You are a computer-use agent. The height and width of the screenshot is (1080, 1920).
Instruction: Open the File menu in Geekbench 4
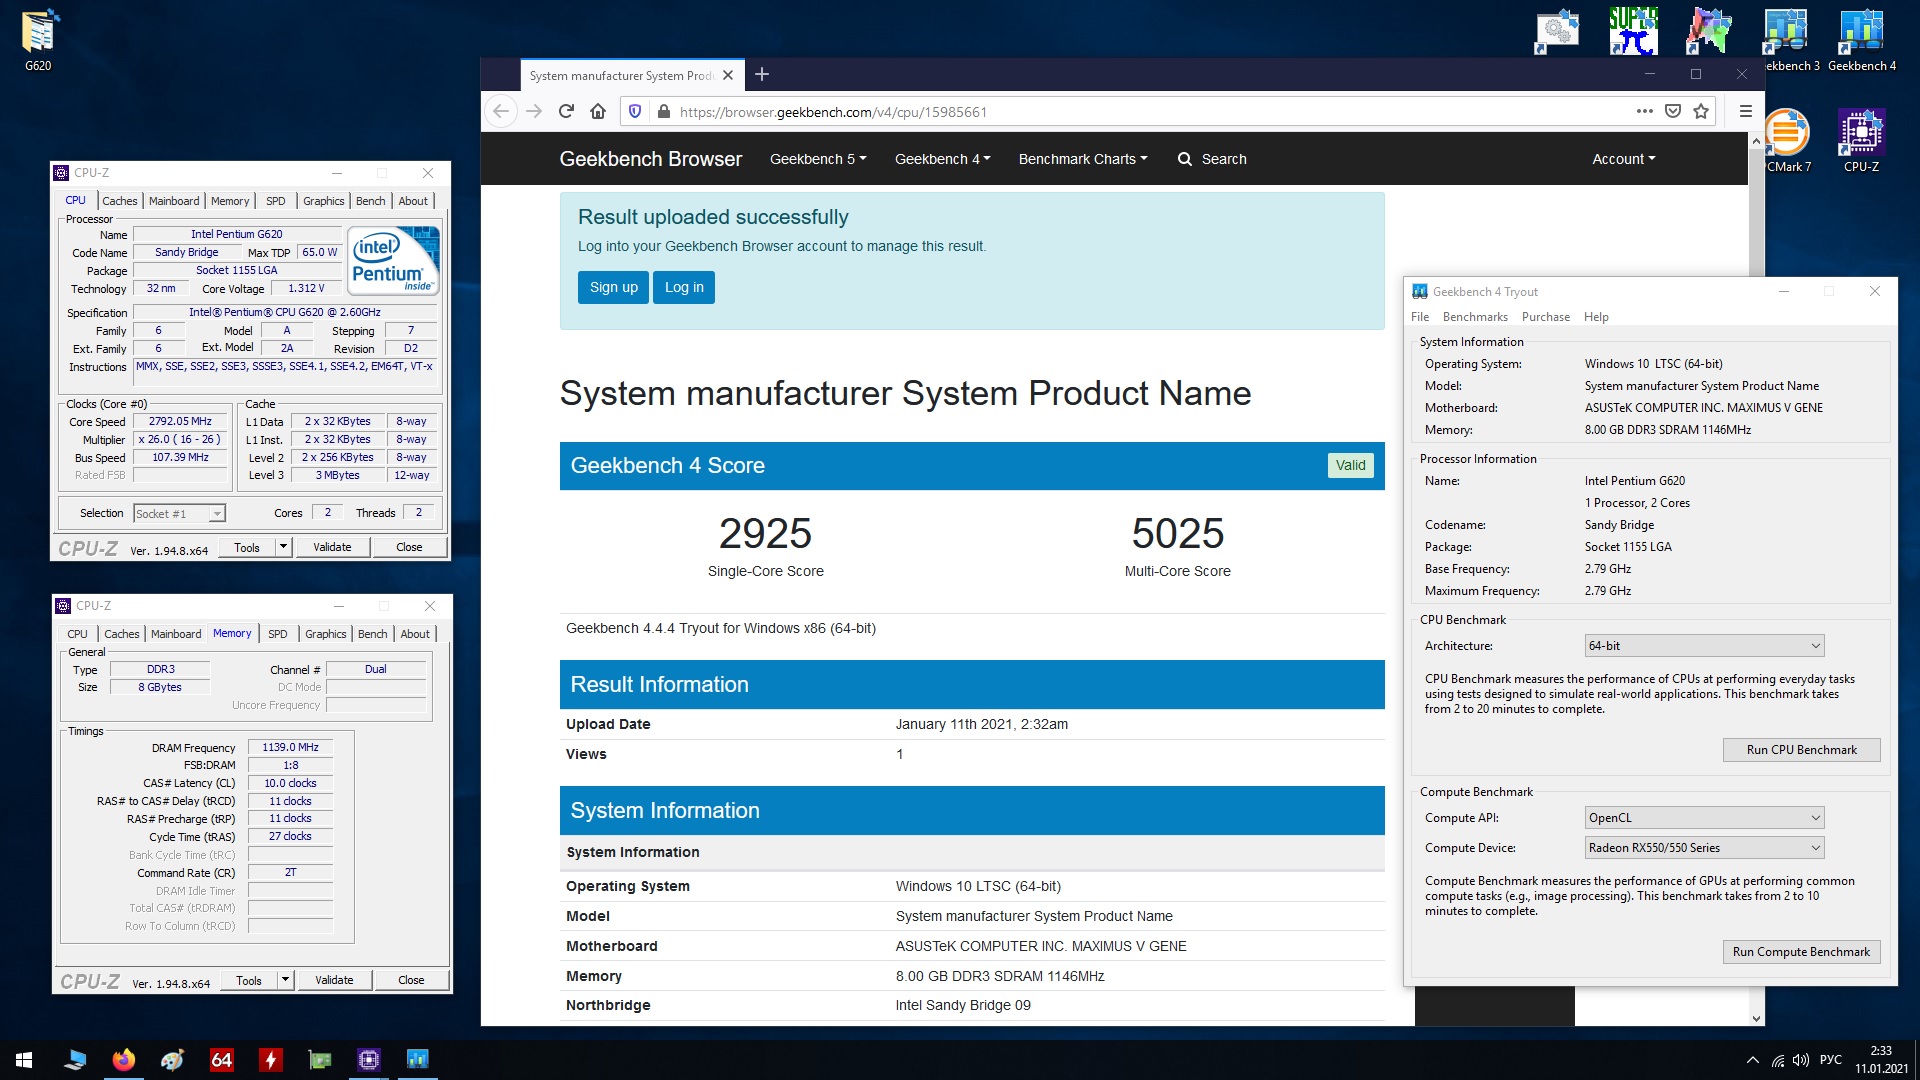[x=1420, y=317]
